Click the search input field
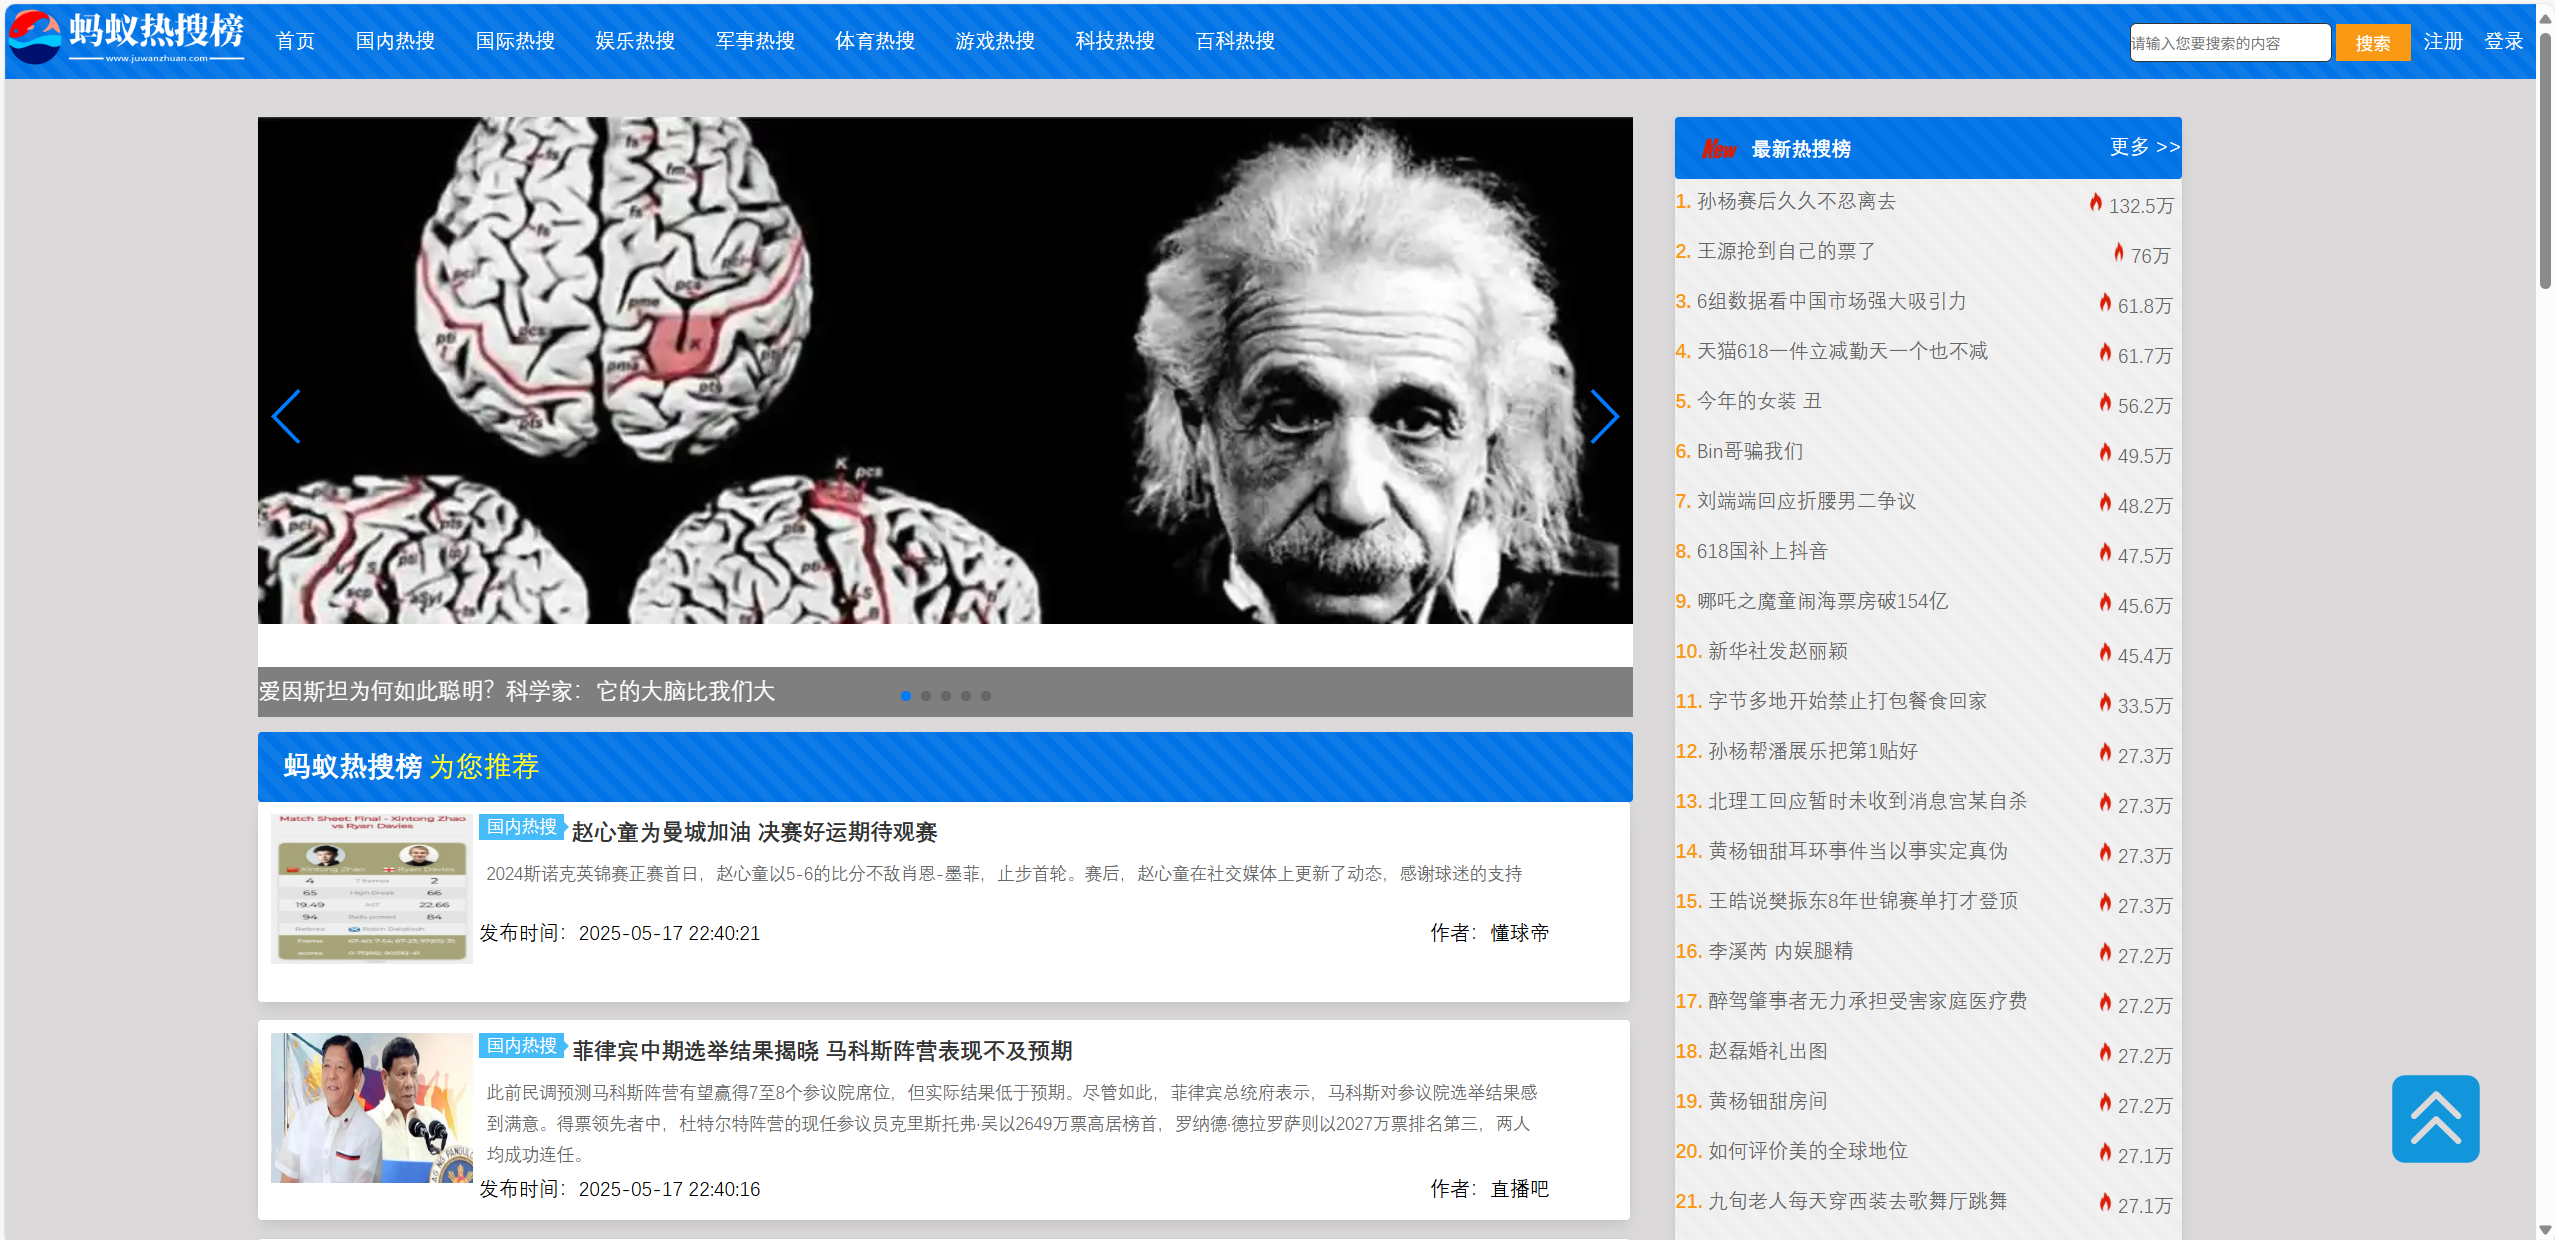Screen dimensions: 2555x1240 pos(2230,41)
